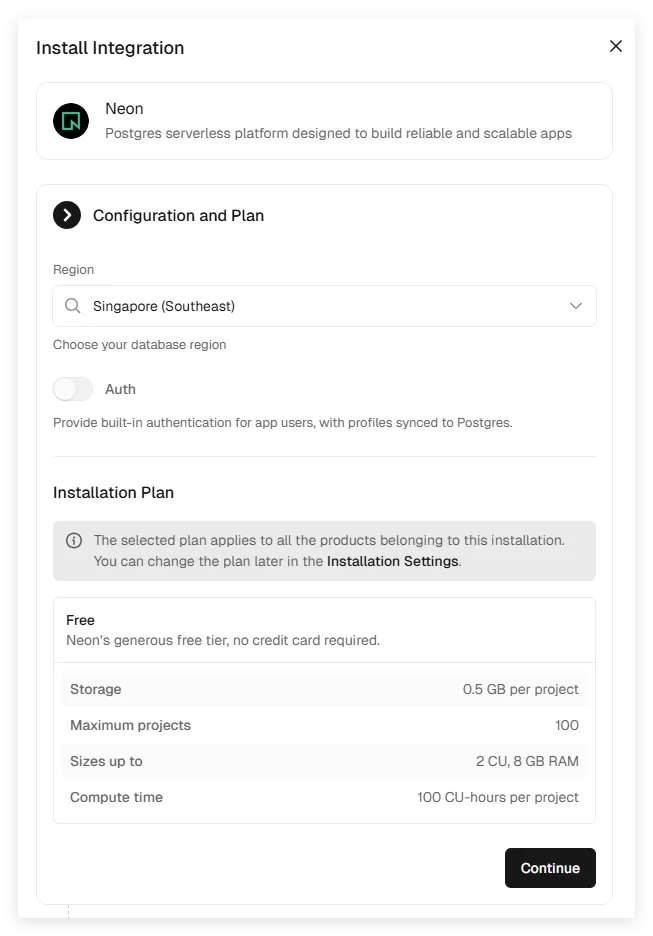The height and width of the screenshot is (936, 653).
Task: Open the Installation Settings link
Action: pyautogui.click(x=392, y=561)
